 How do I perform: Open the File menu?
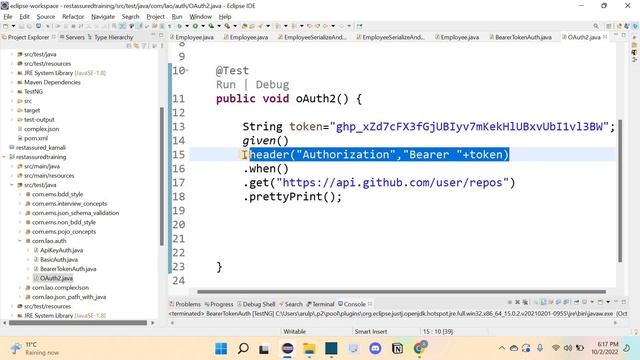pos(8,16)
